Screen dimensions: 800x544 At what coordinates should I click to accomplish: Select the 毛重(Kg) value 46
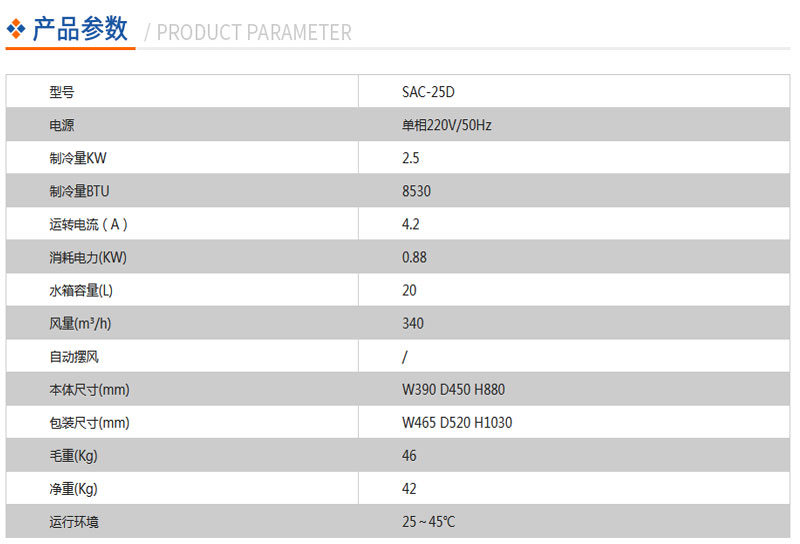409,456
